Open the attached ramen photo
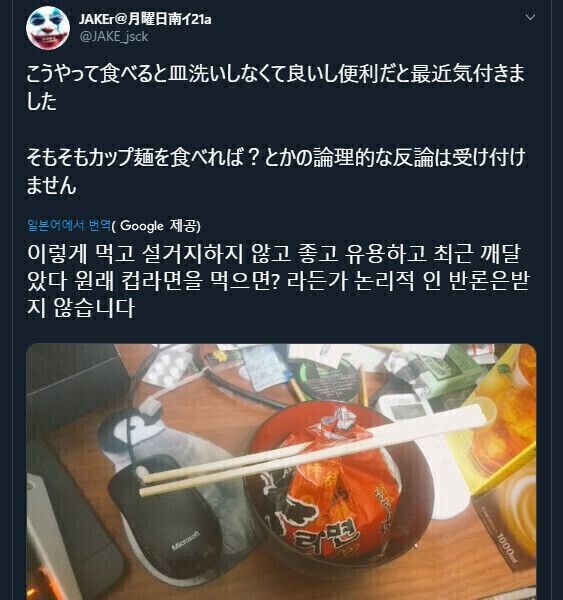This screenshot has width=563, height=600. point(281,472)
